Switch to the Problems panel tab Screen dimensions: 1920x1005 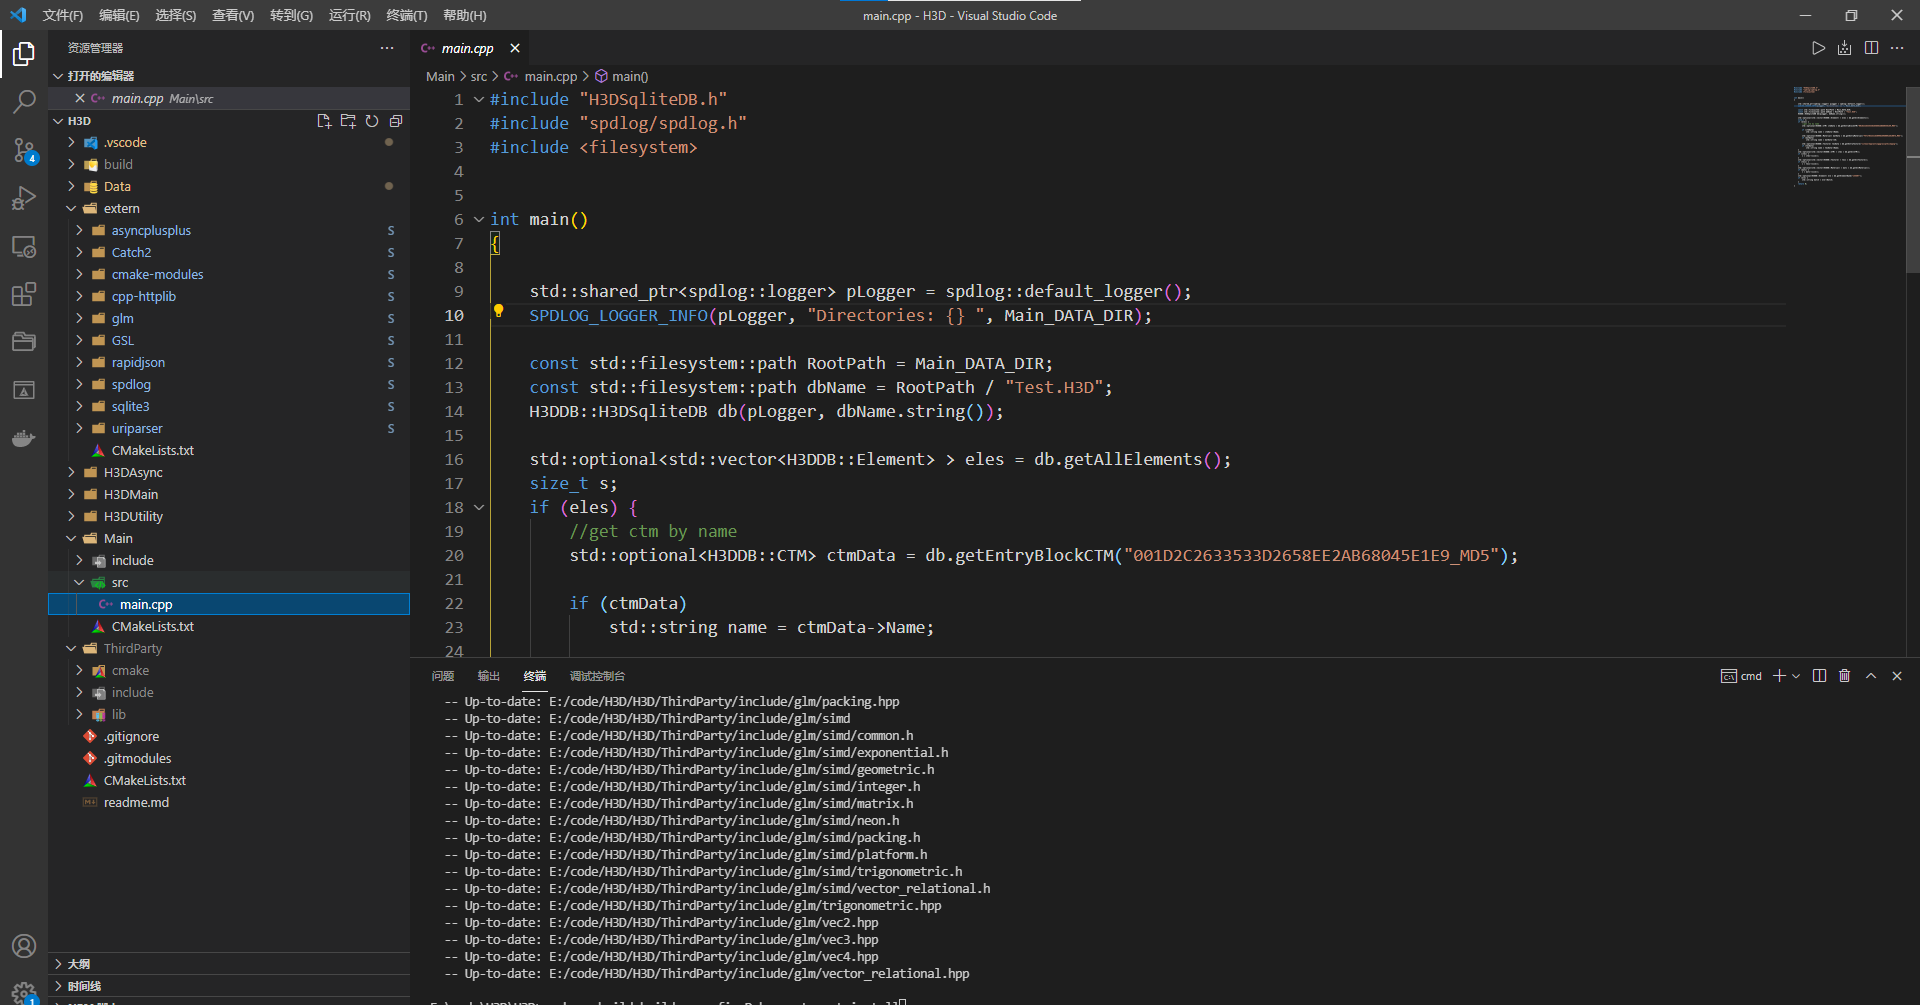443,676
